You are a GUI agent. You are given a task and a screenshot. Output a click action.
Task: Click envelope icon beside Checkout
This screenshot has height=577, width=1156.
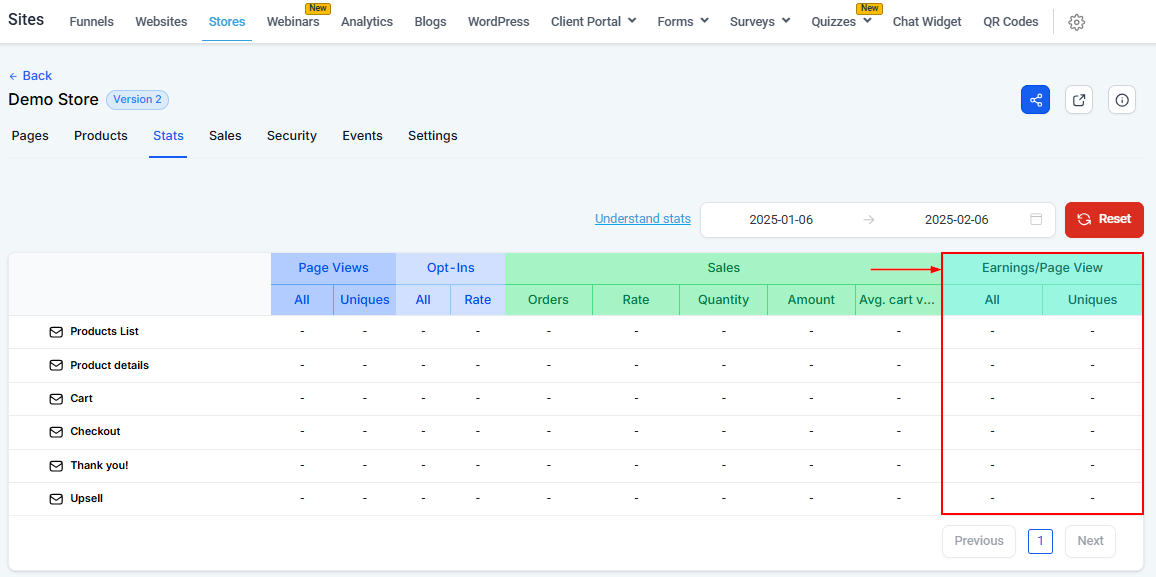(56, 432)
